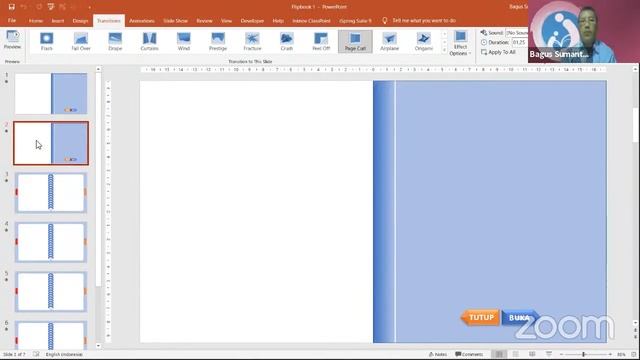
Task: Apply the Wind transition
Action: tap(184, 41)
